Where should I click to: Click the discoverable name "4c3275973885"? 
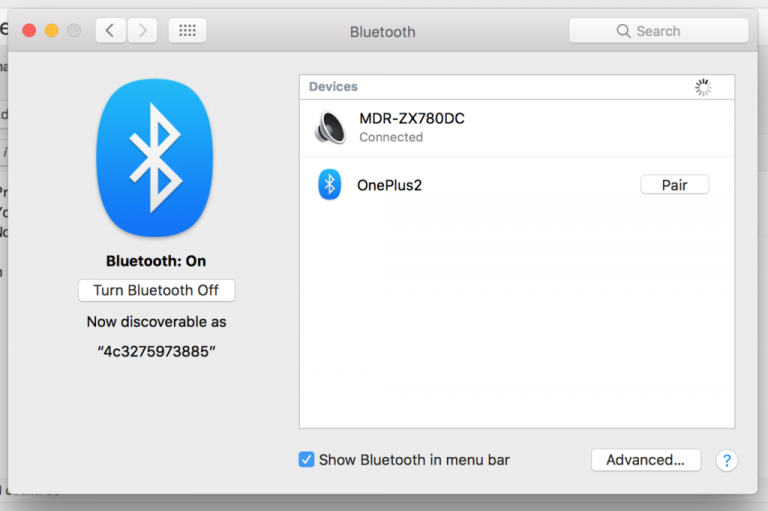(156, 352)
